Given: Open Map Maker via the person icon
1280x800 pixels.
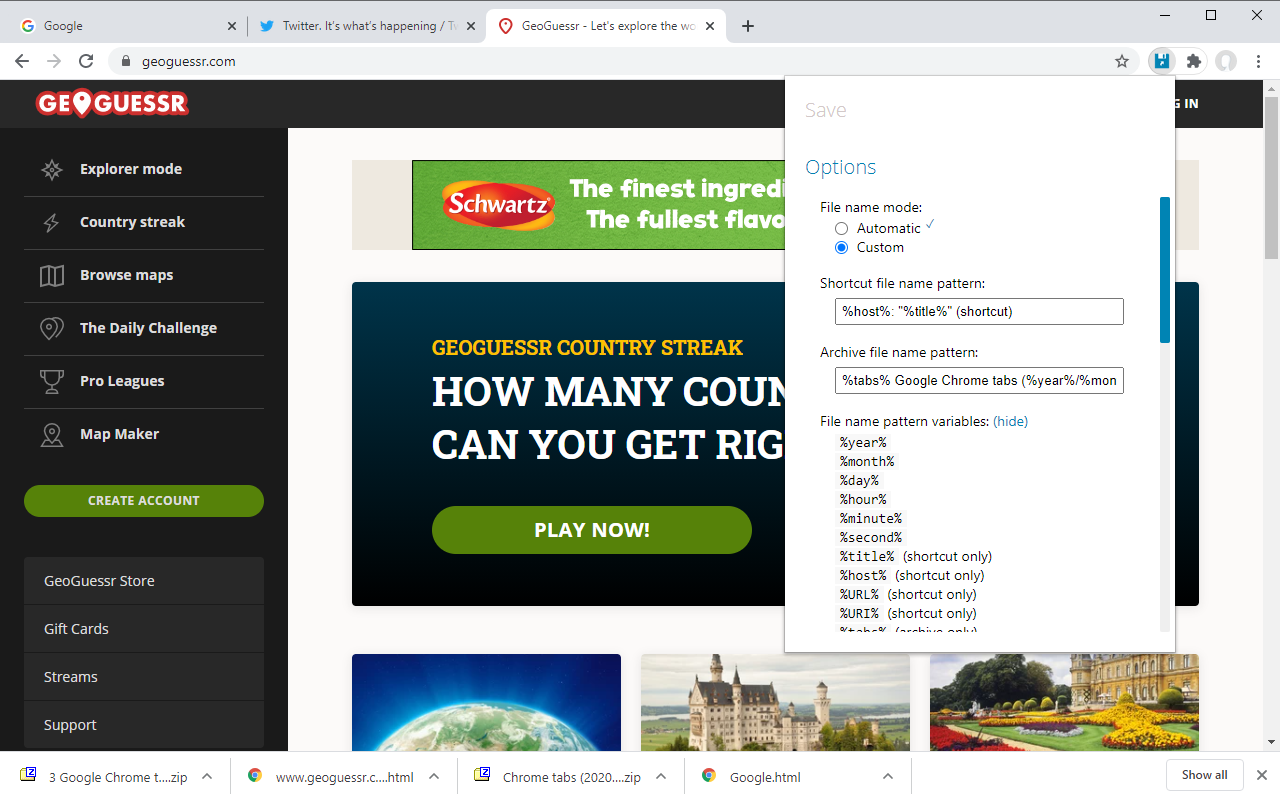Looking at the screenshot, I should tap(50, 433).
